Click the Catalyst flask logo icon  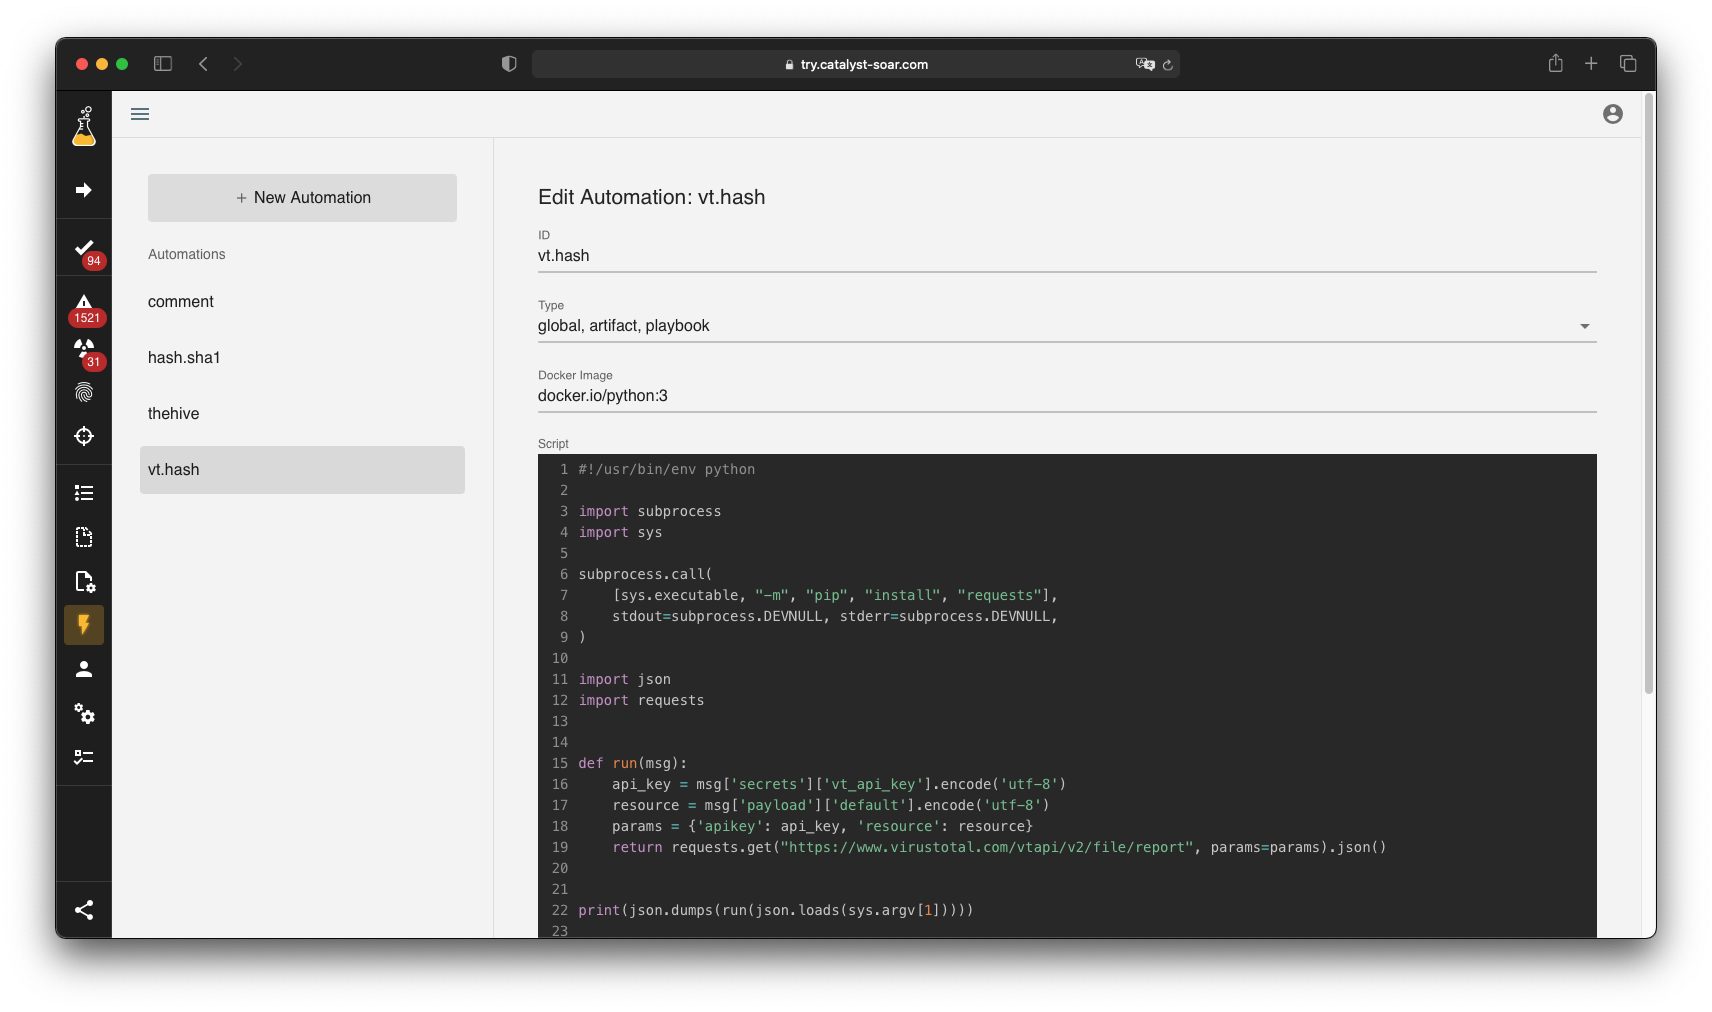coord(84,127)
